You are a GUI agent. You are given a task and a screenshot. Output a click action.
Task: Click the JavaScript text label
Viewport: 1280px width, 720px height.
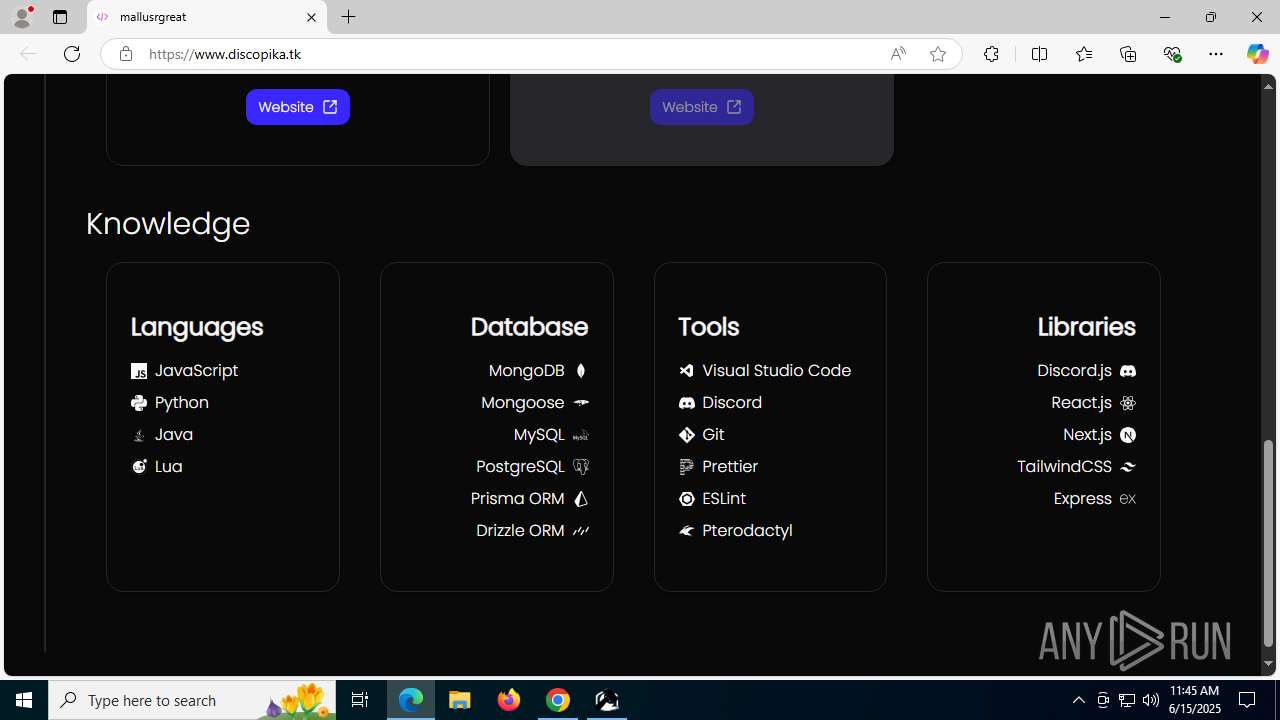pyautogui.click(x=196, y=371)
